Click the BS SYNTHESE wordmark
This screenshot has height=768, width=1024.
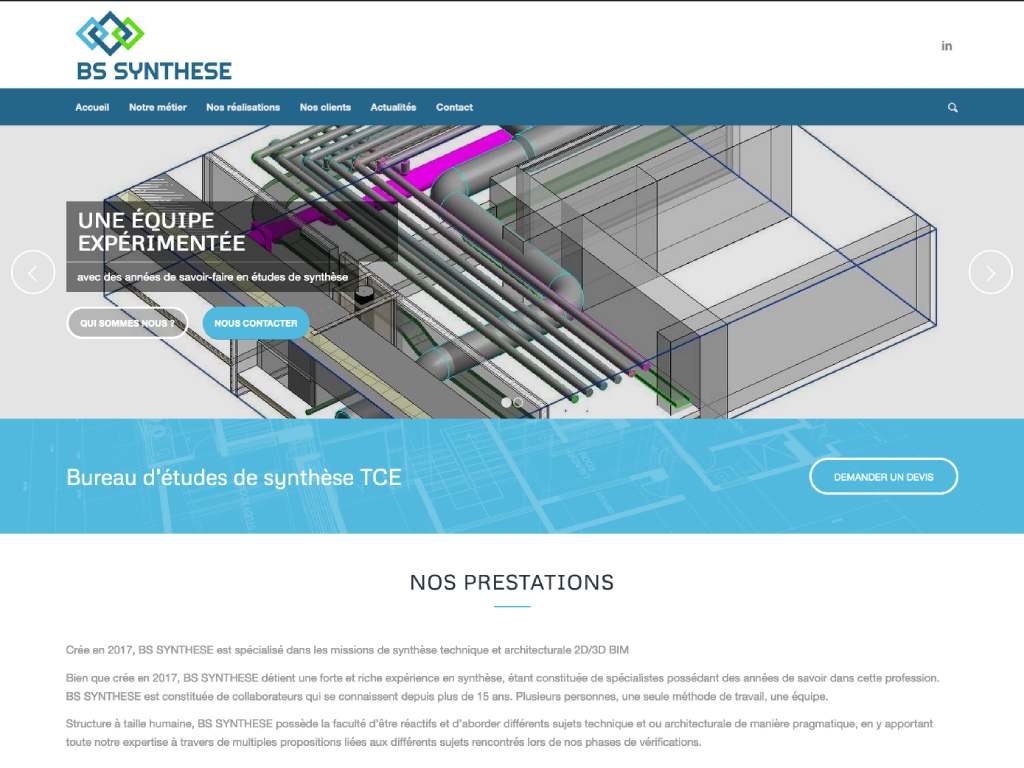click(x=152, y=70)
